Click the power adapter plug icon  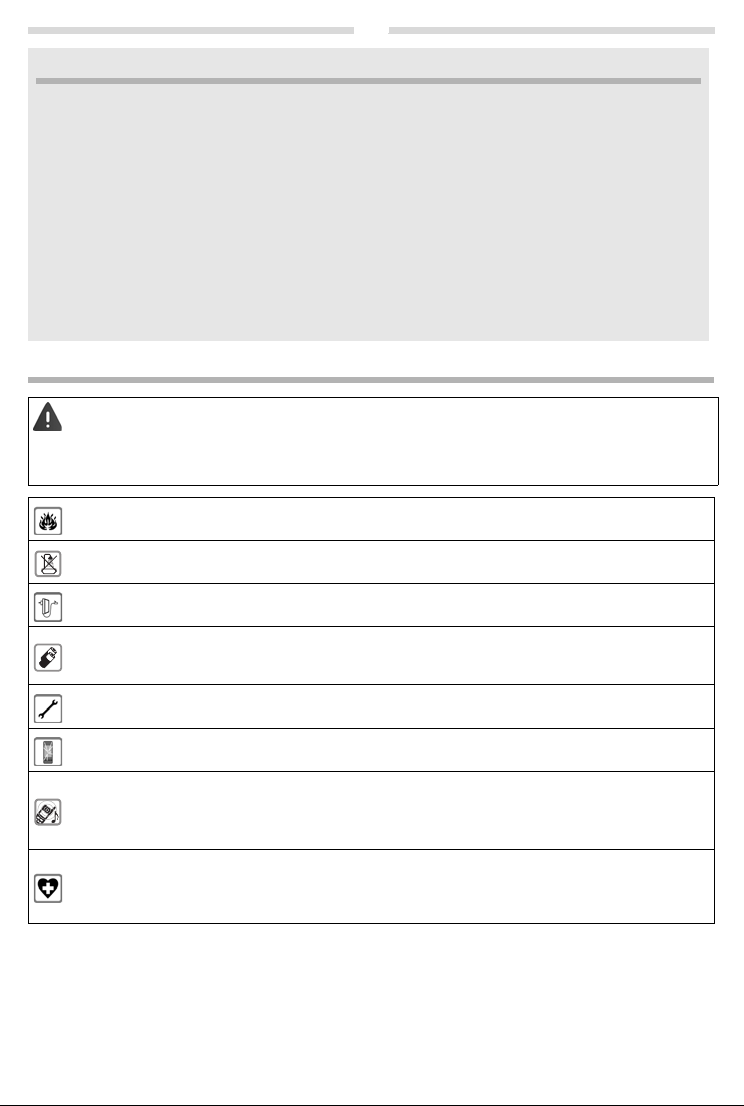[x=48, y=607]
